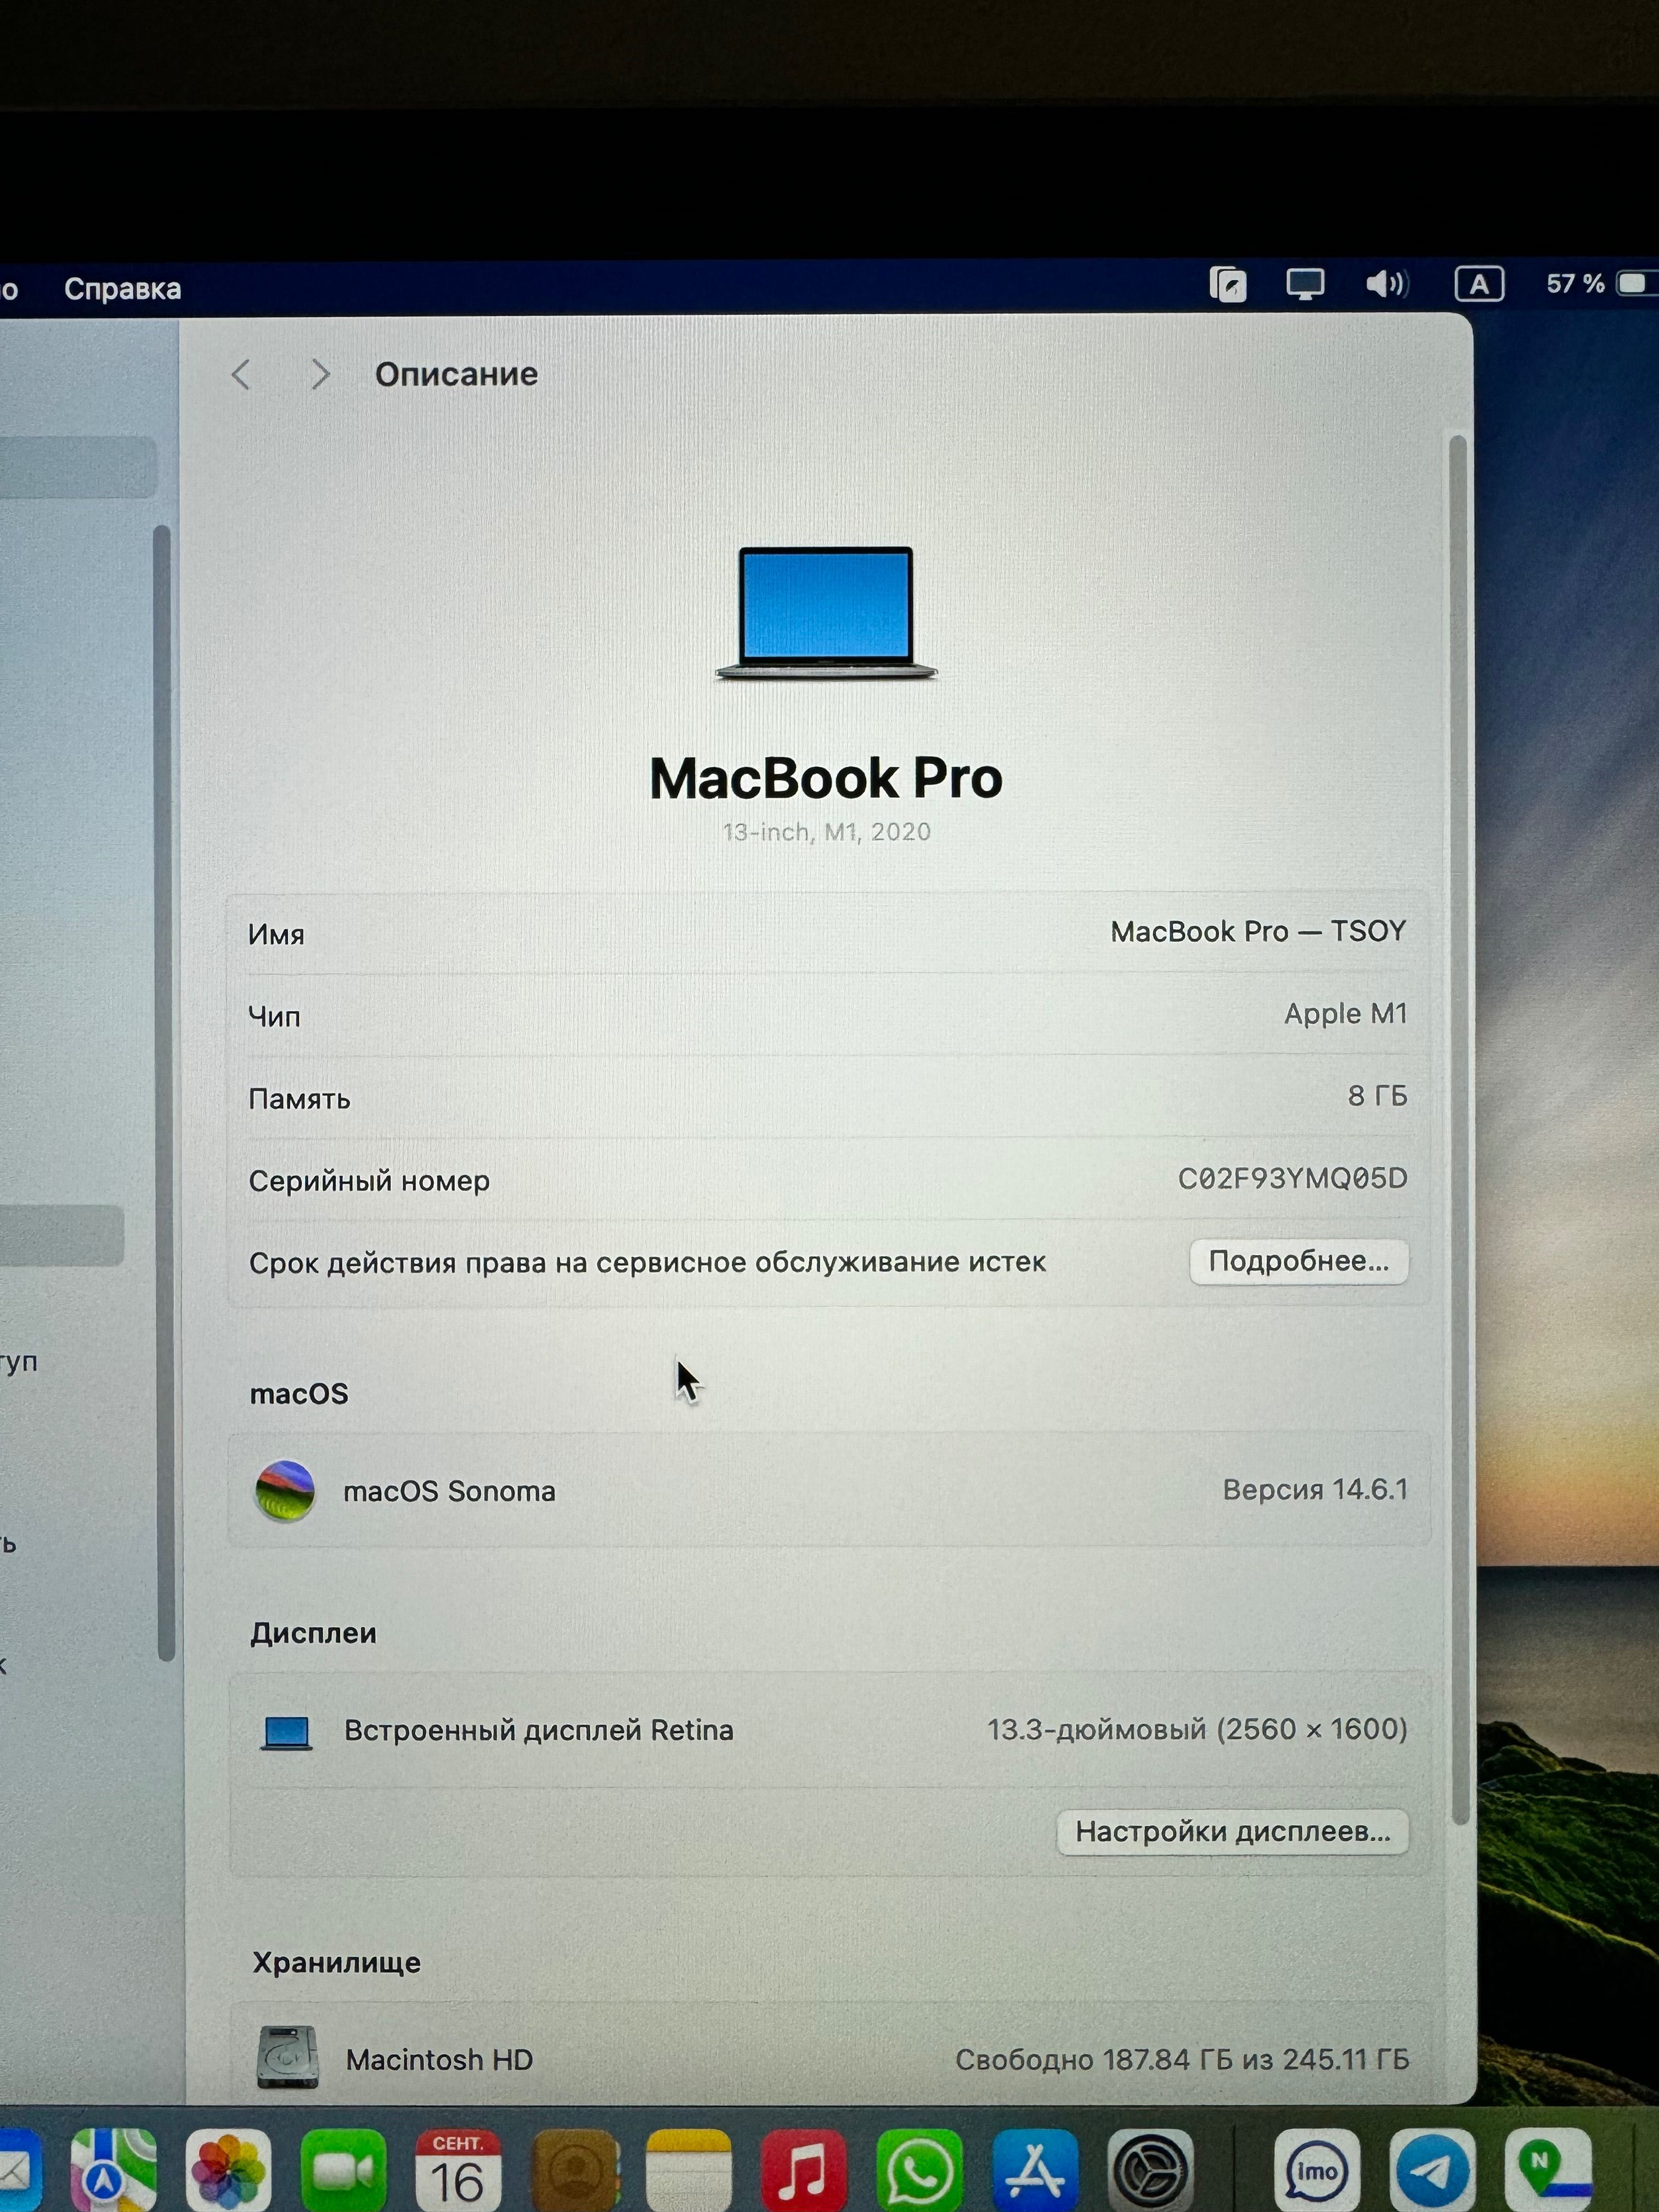This screenshot has height=2212, width=1659.
Task: Click System Settings icon in the Dock
Action: click(x=1150, y=2170)
